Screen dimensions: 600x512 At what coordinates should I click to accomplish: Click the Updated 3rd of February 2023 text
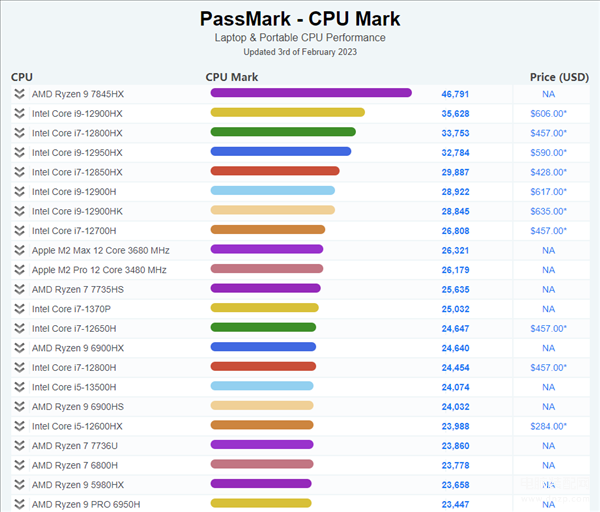coord(300,52)
